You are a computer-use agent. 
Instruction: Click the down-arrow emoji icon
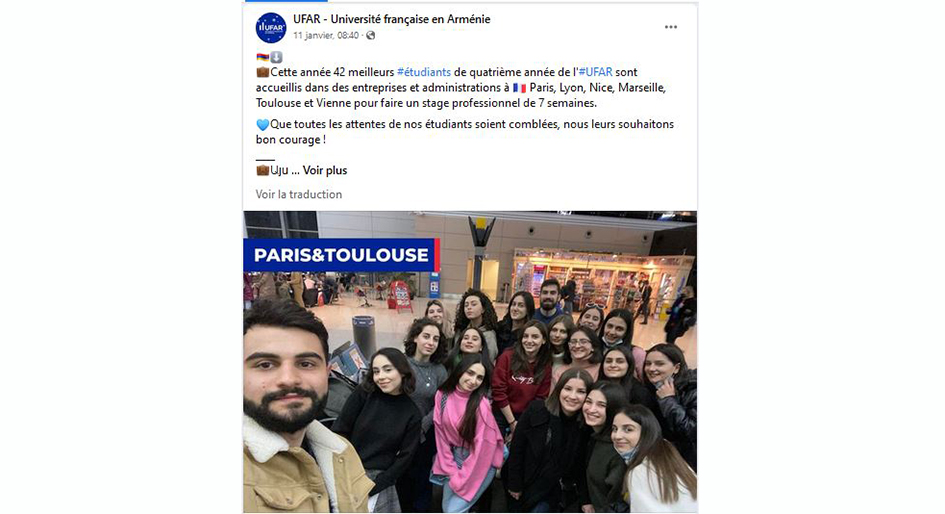276,57
